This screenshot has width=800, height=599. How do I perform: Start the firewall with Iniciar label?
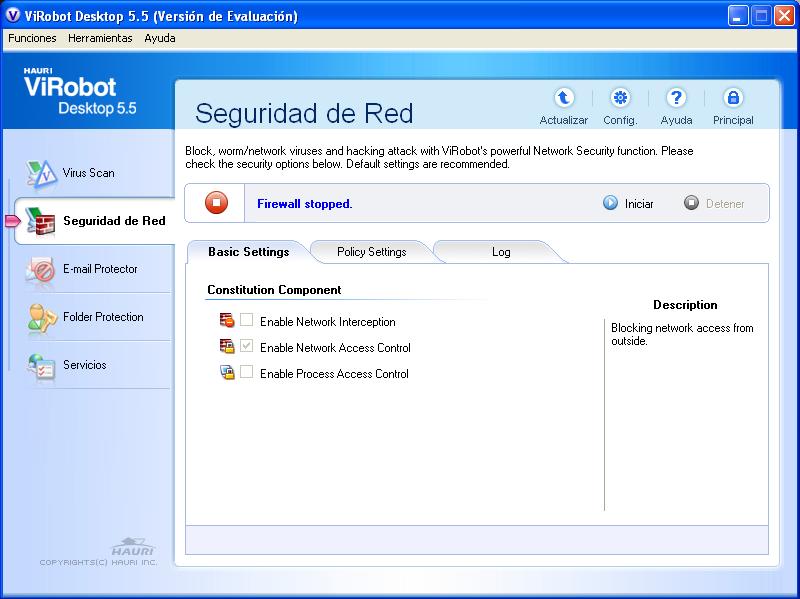coord(639,204)
